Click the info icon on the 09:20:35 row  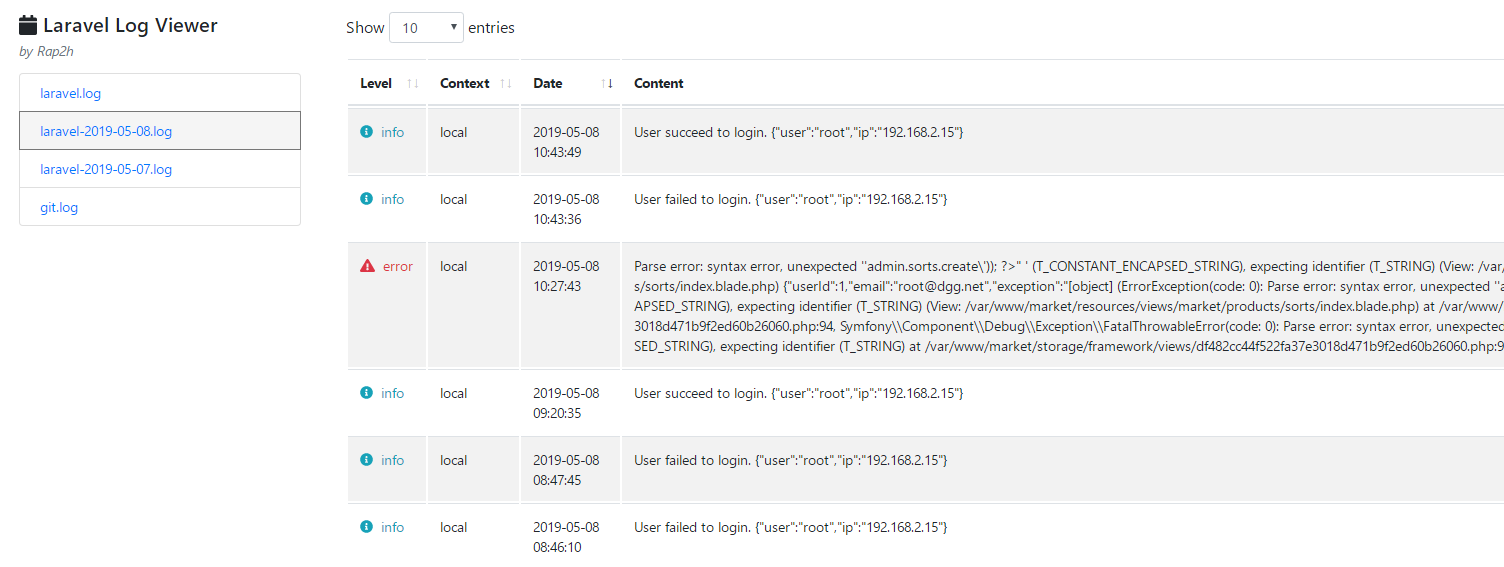[x=366, y=393]
